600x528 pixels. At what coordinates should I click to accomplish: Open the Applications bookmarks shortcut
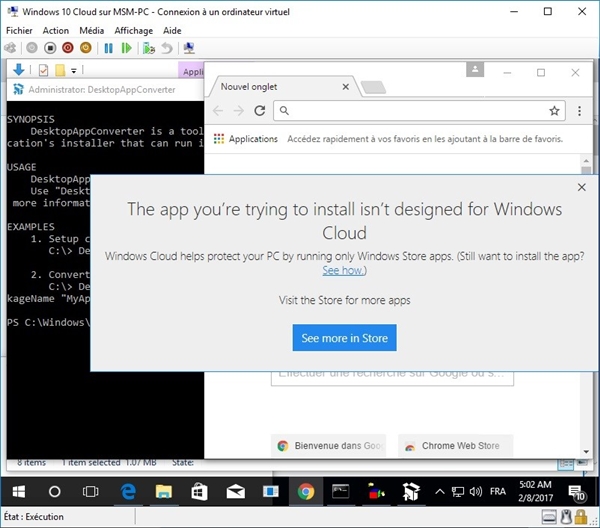click(247, 139)
